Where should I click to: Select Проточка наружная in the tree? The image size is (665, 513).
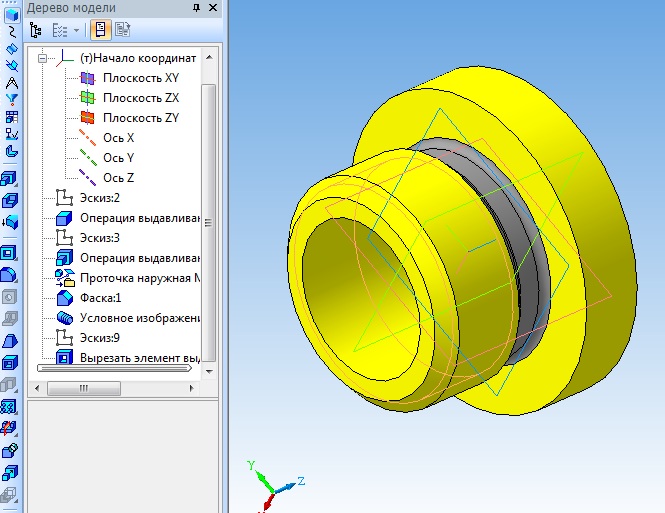pyautogui.click(x=140, y=278)
